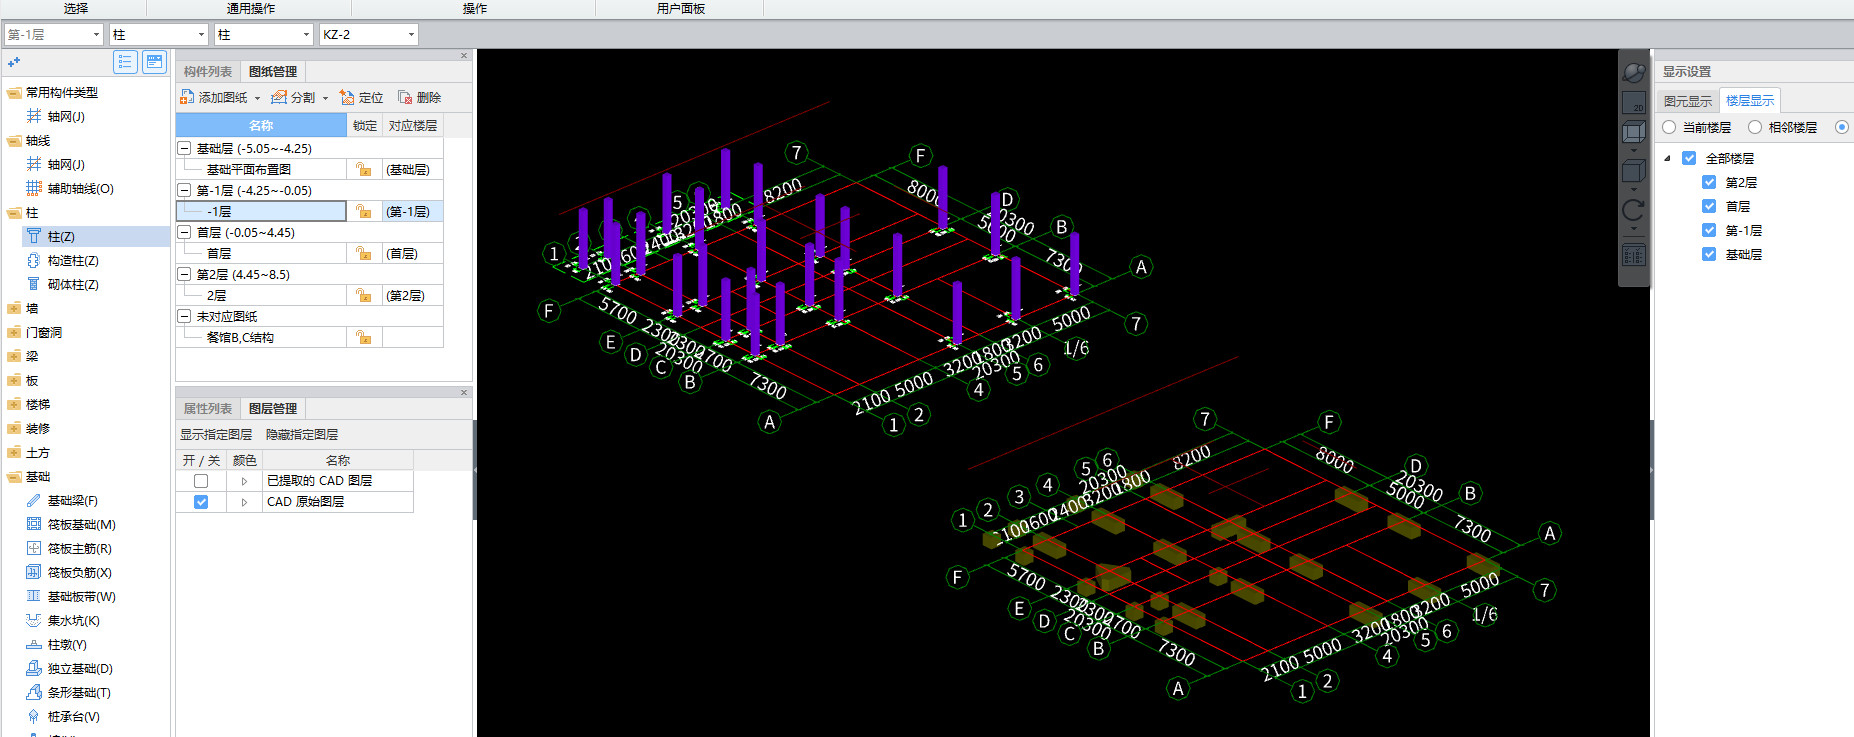Select 柱墩(Y) column pier
This screenshot has width=1854, height=737.
click(x=67, y=644)
